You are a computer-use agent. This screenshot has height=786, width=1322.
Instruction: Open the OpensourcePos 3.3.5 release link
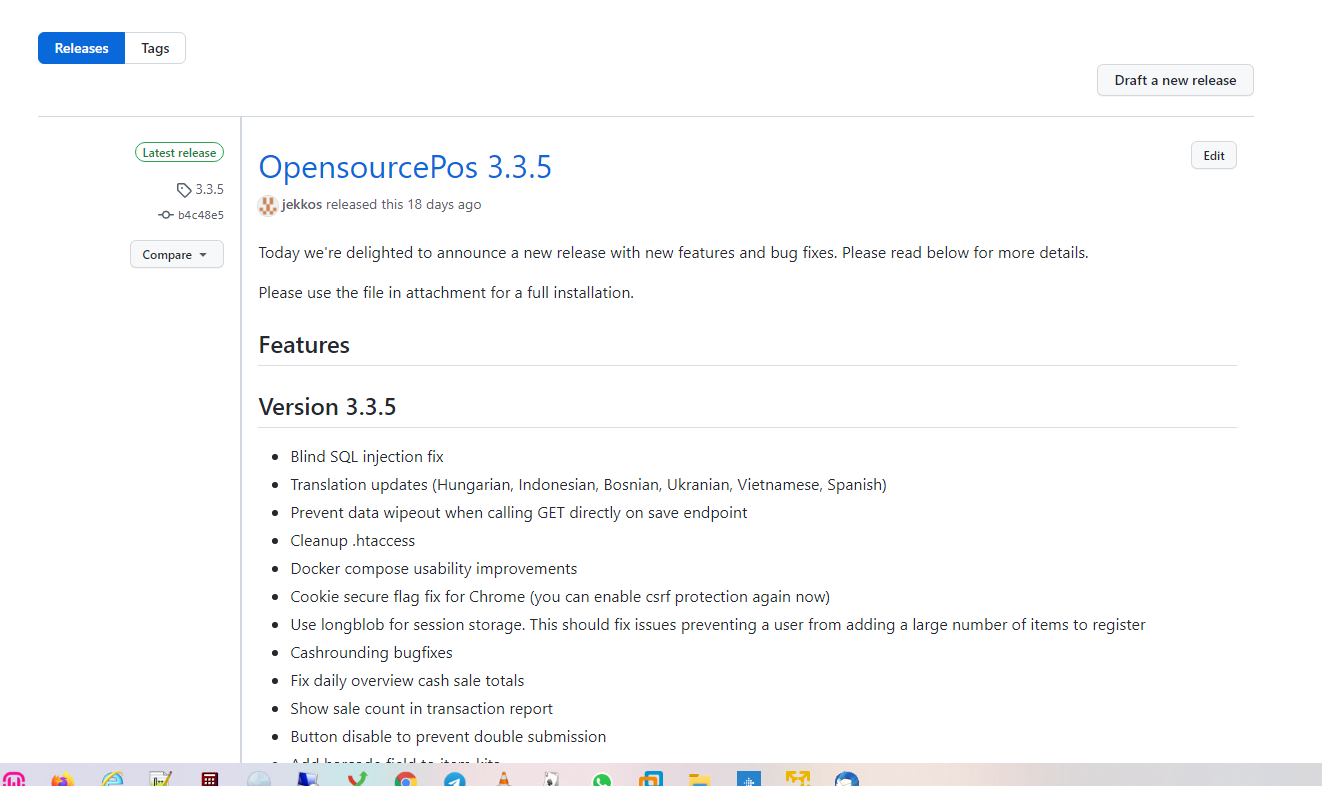(x=405, y=167)
